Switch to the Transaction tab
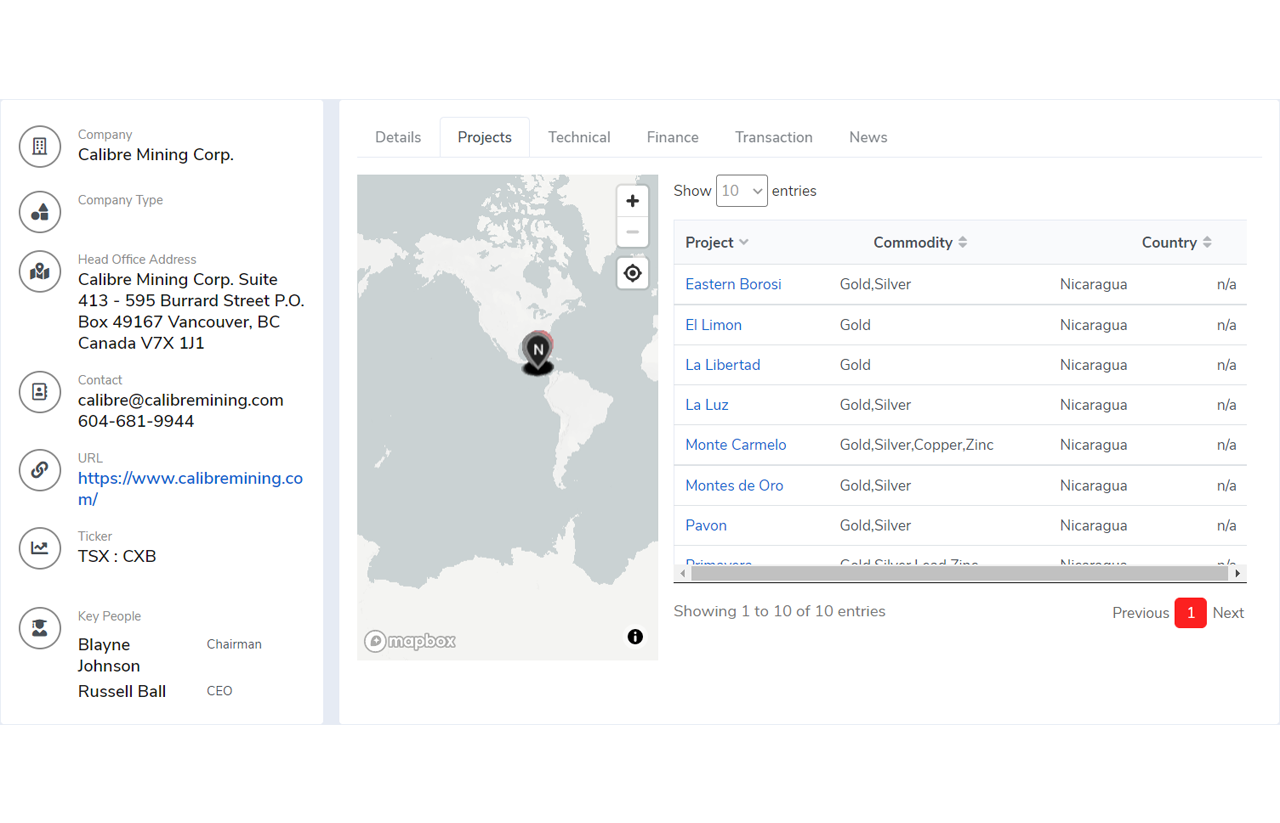Screen dimensions: 1280x823 point(774,138)
